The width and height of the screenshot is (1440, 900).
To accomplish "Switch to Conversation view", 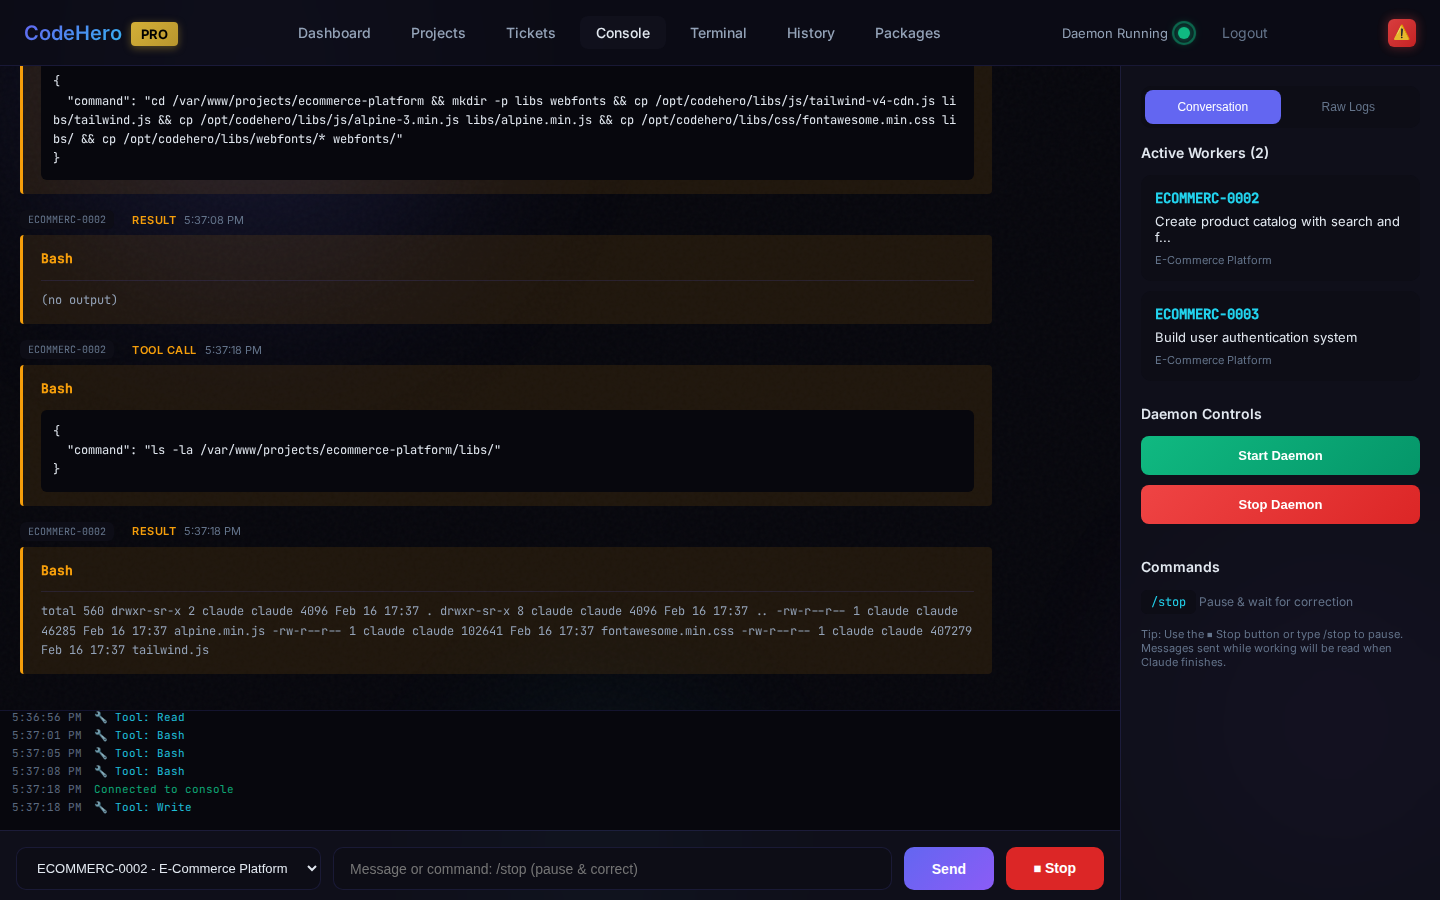I will click(x=1212, y=107).
